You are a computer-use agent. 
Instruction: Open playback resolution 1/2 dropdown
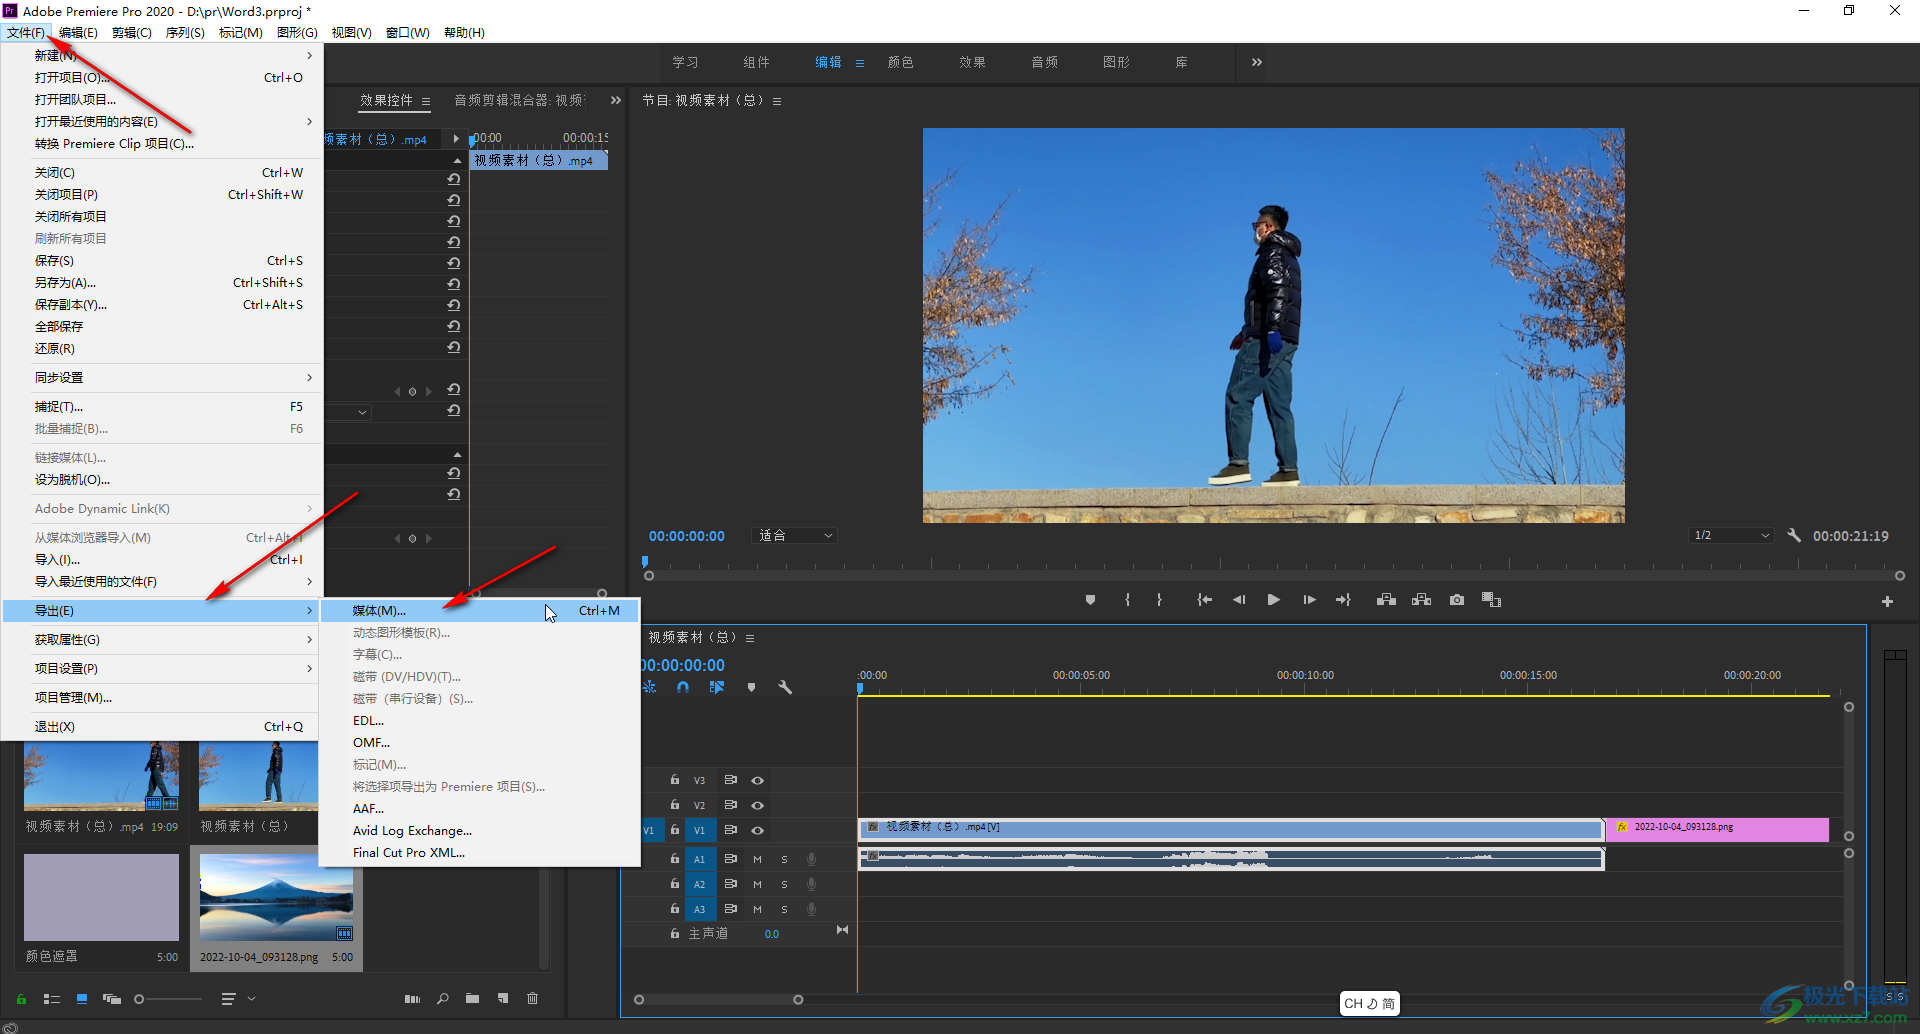click(x=1732, y=536)
